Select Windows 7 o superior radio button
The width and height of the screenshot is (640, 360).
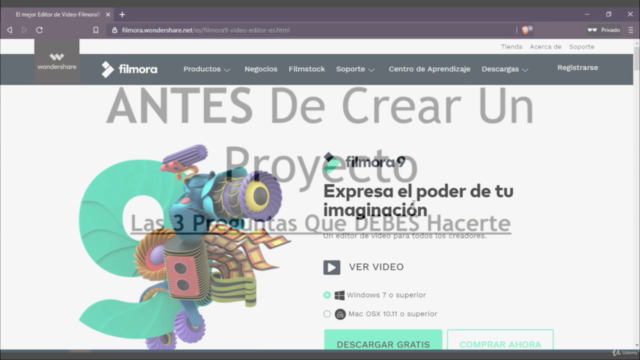[x=327, y=295]
